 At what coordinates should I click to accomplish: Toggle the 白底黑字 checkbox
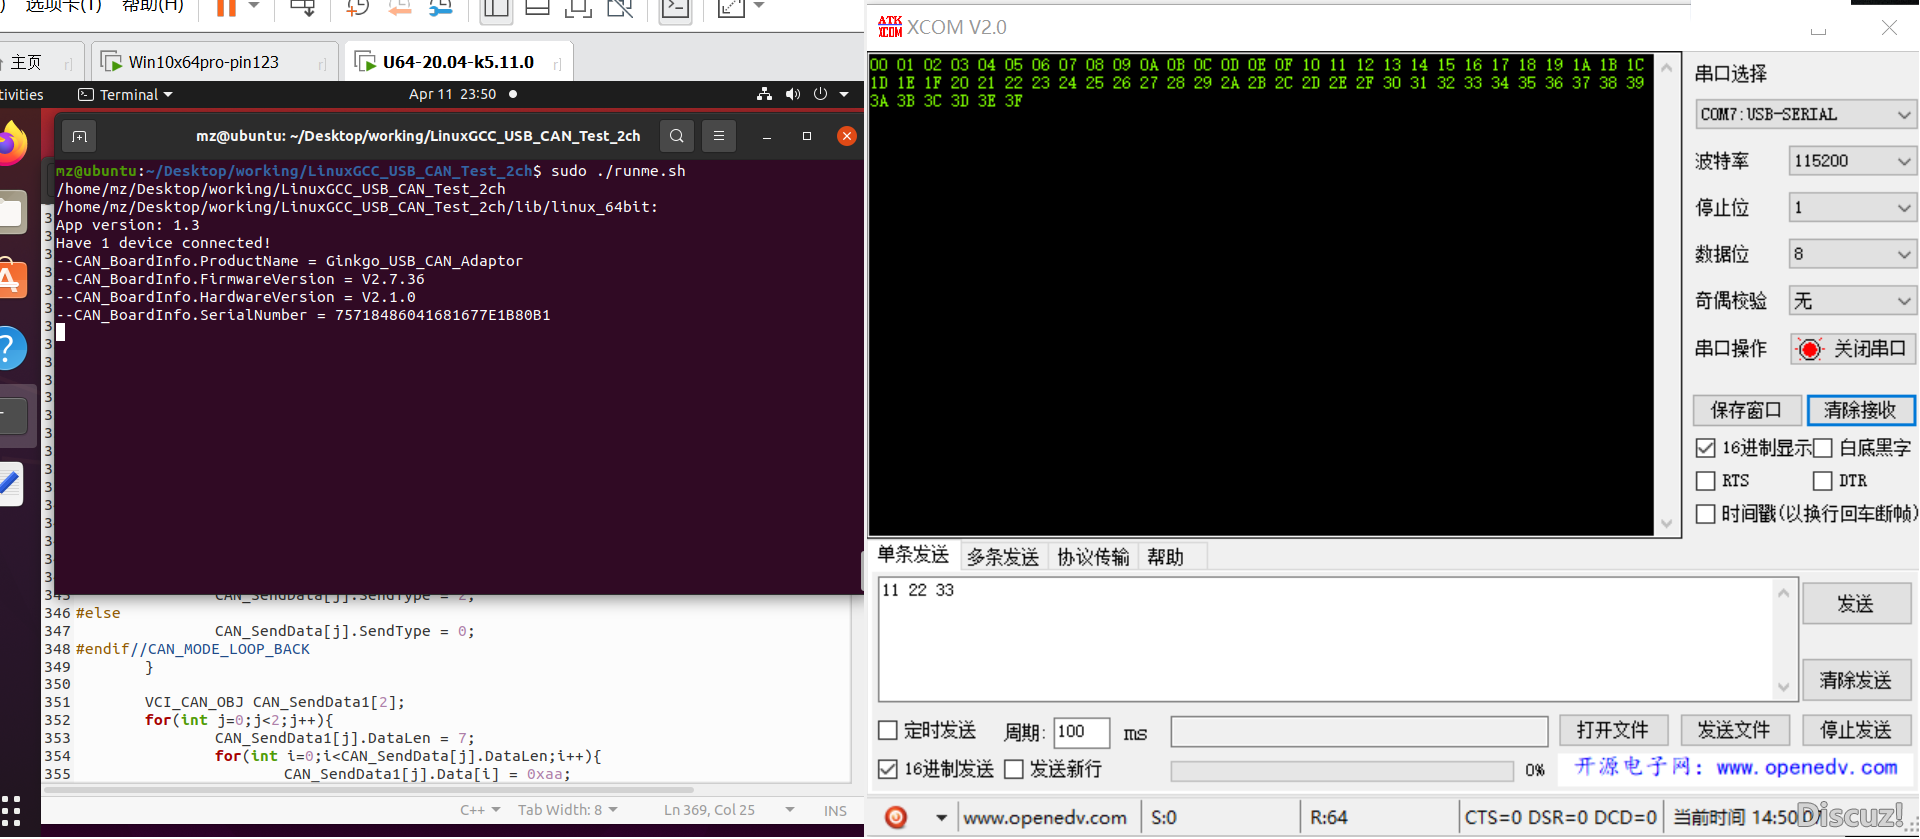pos(1823,448)
